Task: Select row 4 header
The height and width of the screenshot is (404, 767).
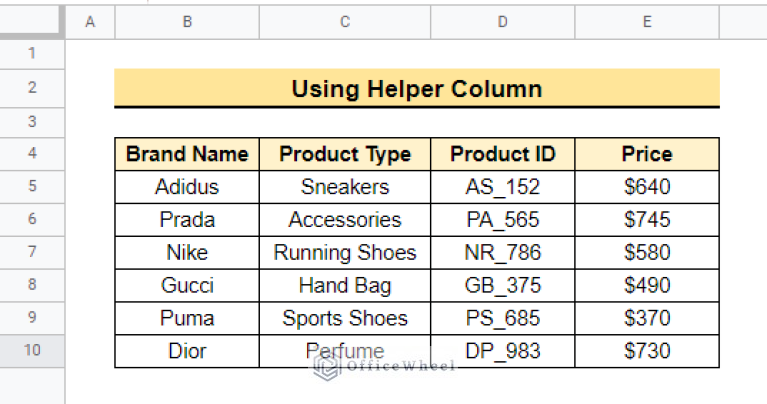Action: (32, 154)
